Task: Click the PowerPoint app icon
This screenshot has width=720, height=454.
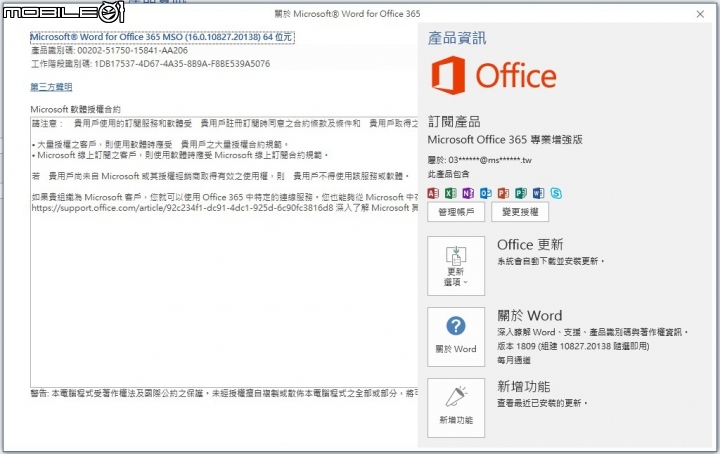Action: coord(503,193)
